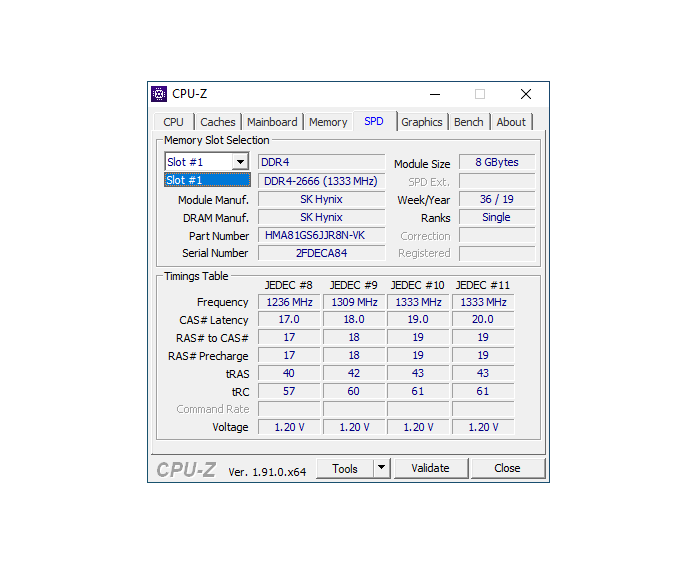The image size is (696, 564).
Task: Click CAS# Latency value 19.0
Action: 418,319
